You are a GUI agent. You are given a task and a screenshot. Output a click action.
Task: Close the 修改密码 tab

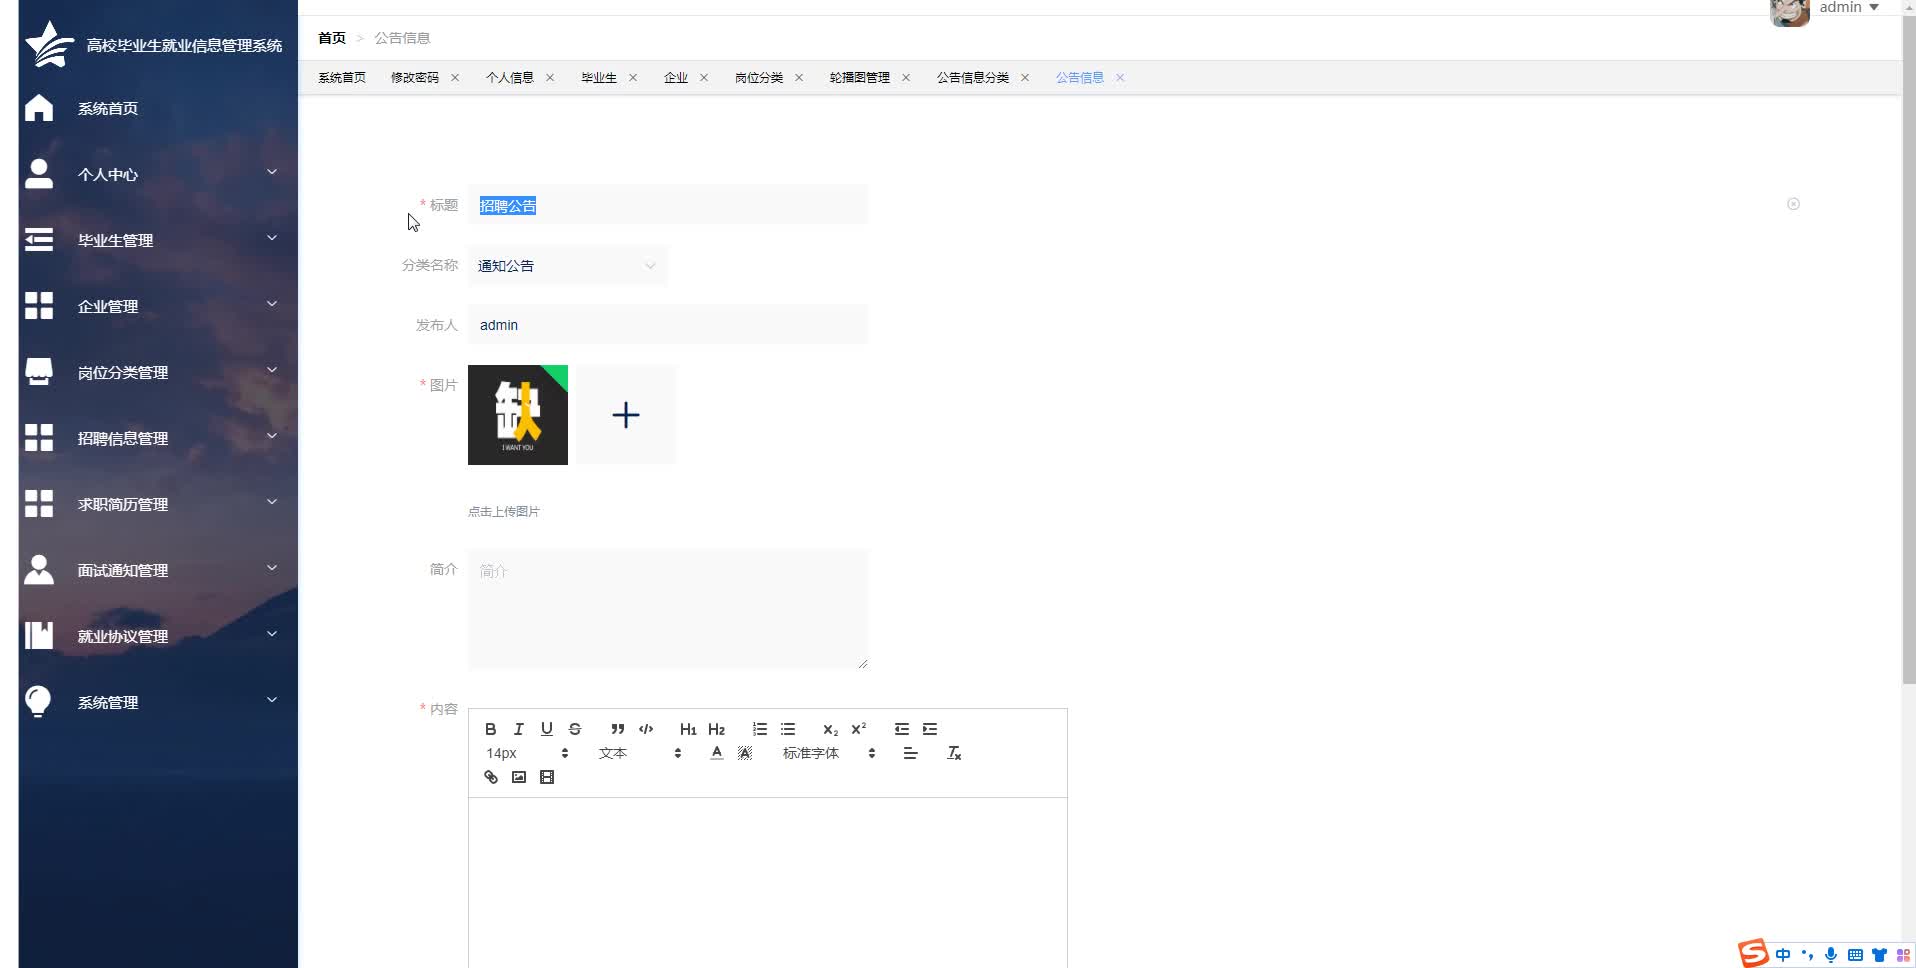pos(455,78)
